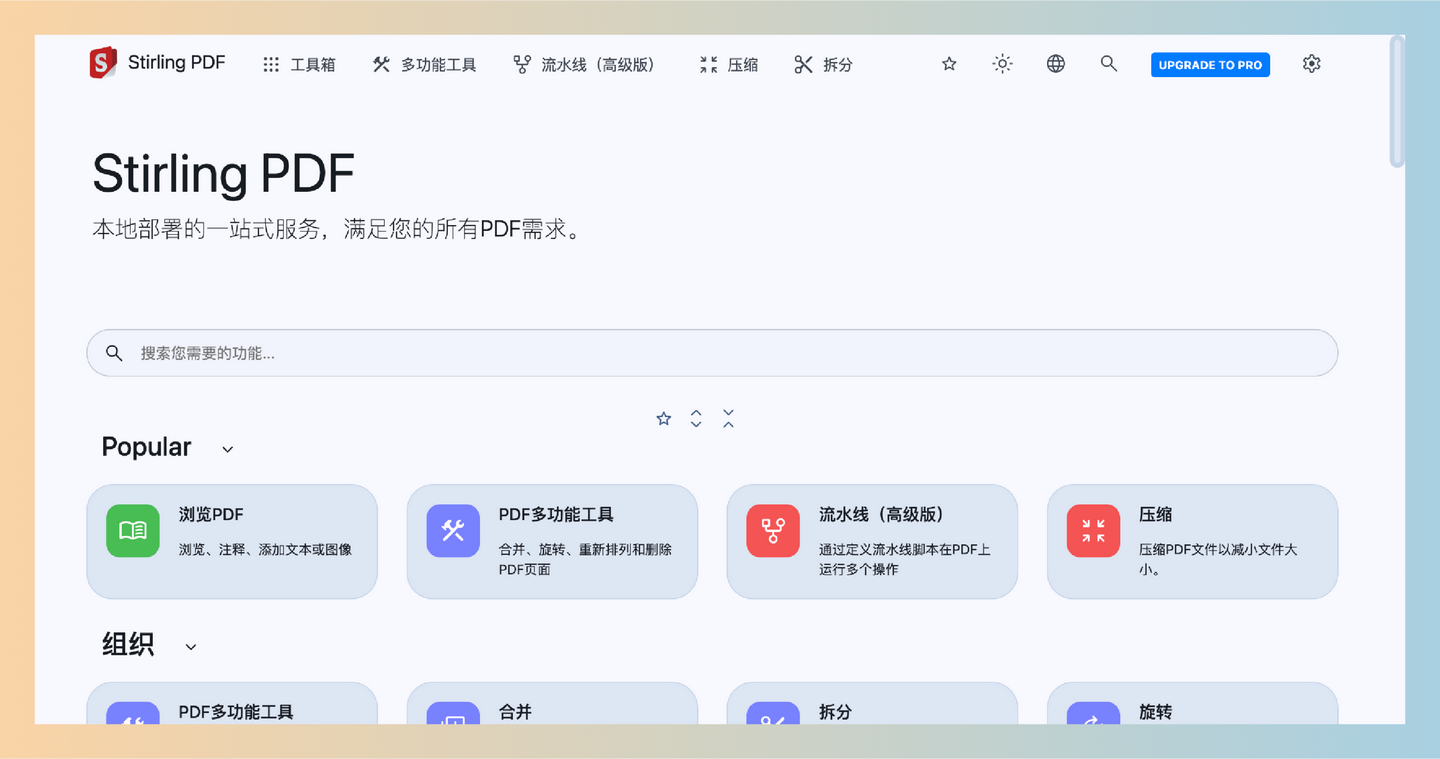
Task: Open 多功能工具 in the navbar
Action: tap(424, 65)
